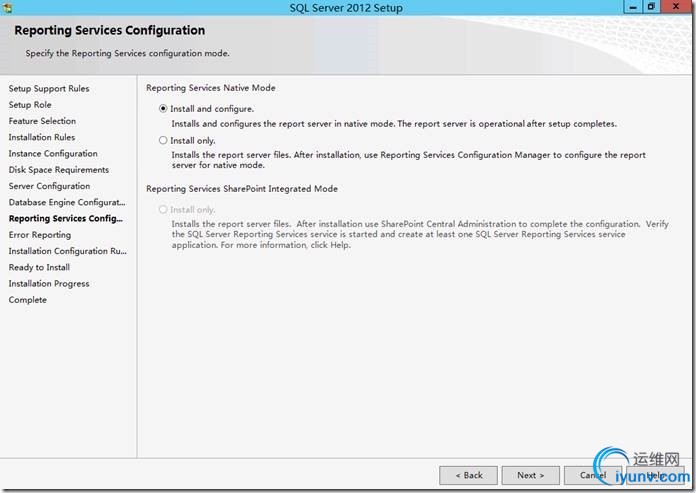This screenshot has width=696, height=493.
Task: Click the Back button
Action: pos(468,475)
